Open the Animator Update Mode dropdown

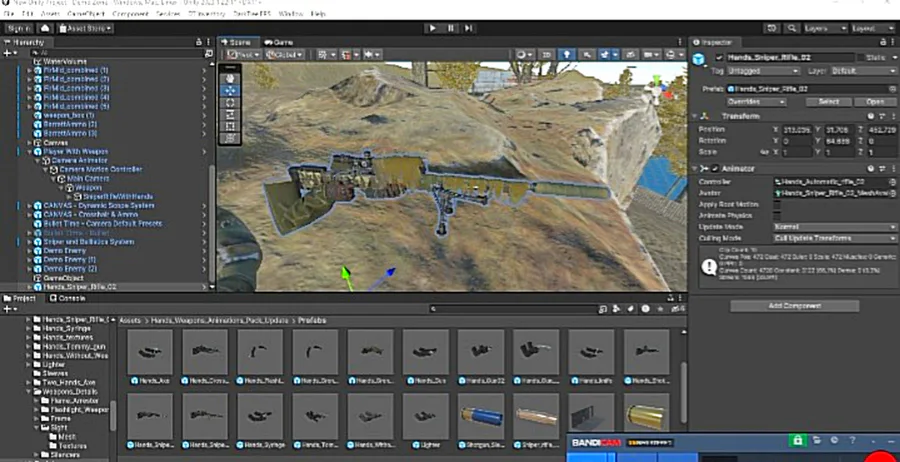[835, 227]
